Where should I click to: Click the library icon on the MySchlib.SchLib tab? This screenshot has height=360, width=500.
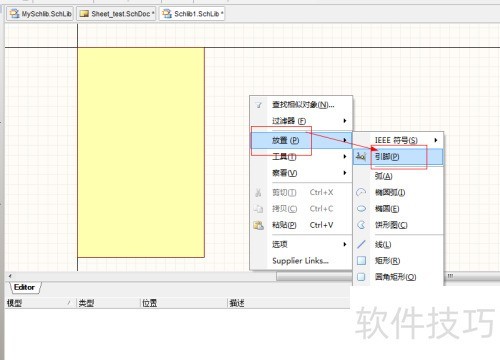tap(14, 14)
